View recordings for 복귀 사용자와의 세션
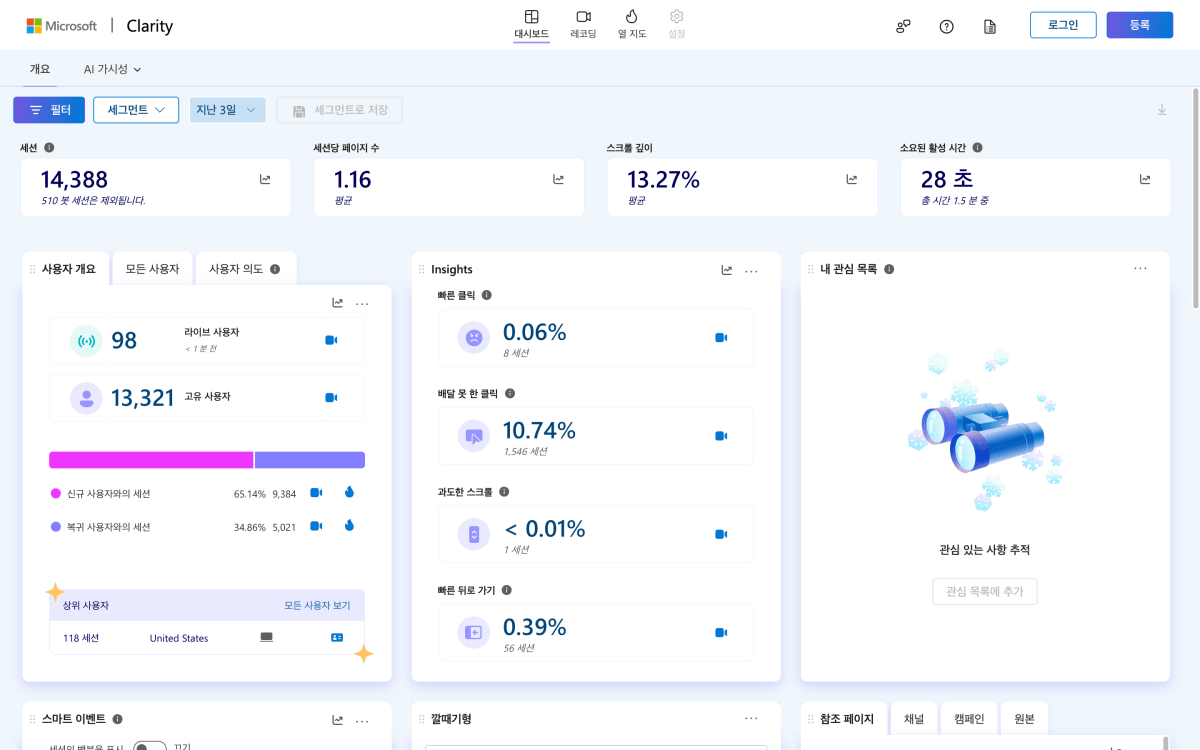 pyautogui.click(x=316, y=526)
